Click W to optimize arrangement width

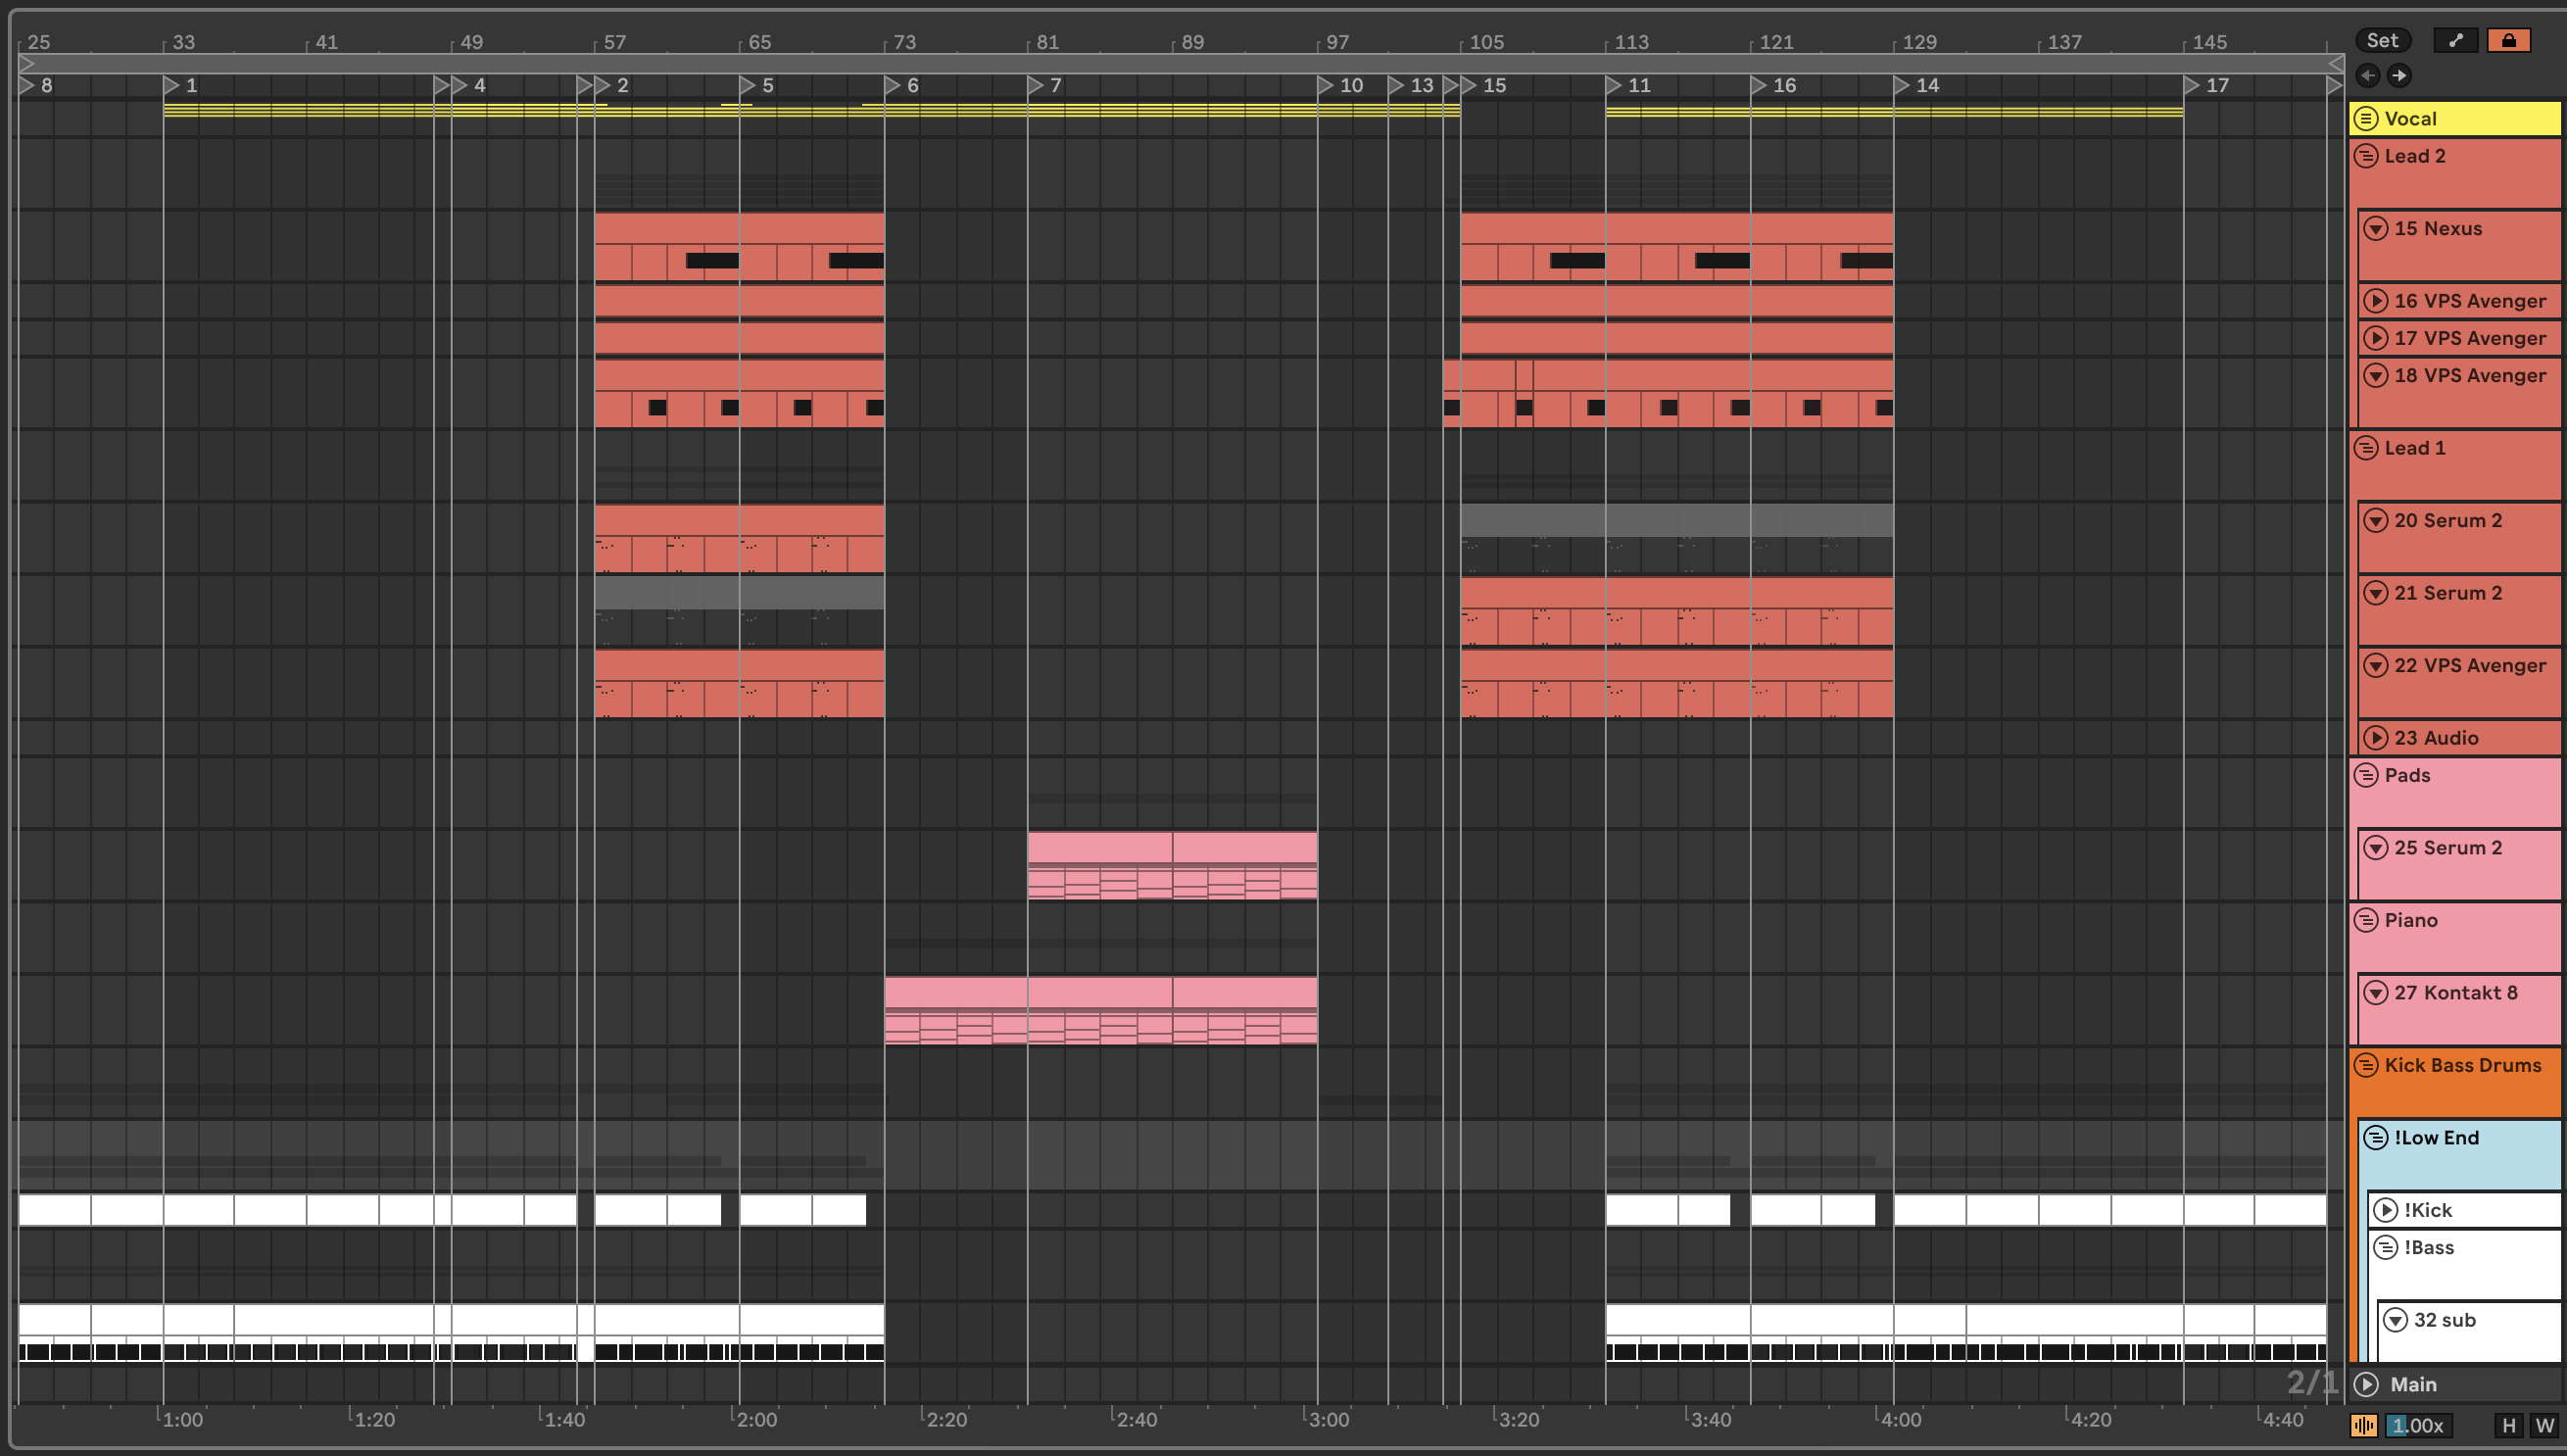tap(2544, 1426)
